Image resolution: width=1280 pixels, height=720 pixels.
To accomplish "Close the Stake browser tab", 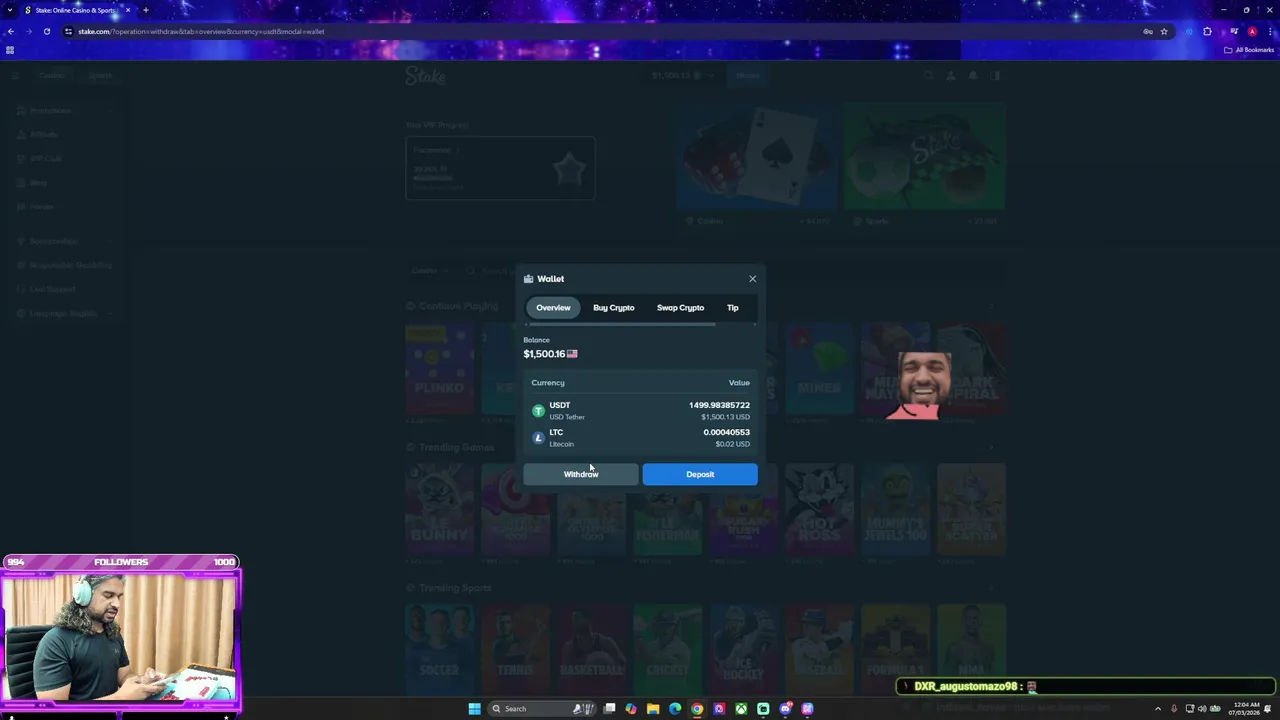I will click(x=127, y=10).
